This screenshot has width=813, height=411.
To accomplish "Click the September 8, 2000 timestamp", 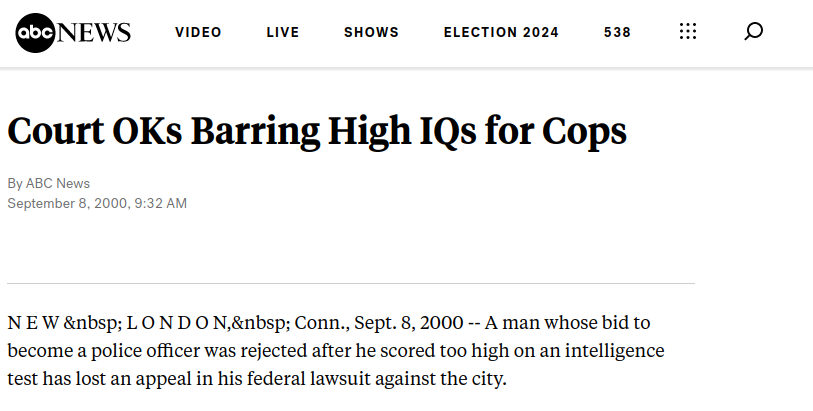I will tap(97, 203).
